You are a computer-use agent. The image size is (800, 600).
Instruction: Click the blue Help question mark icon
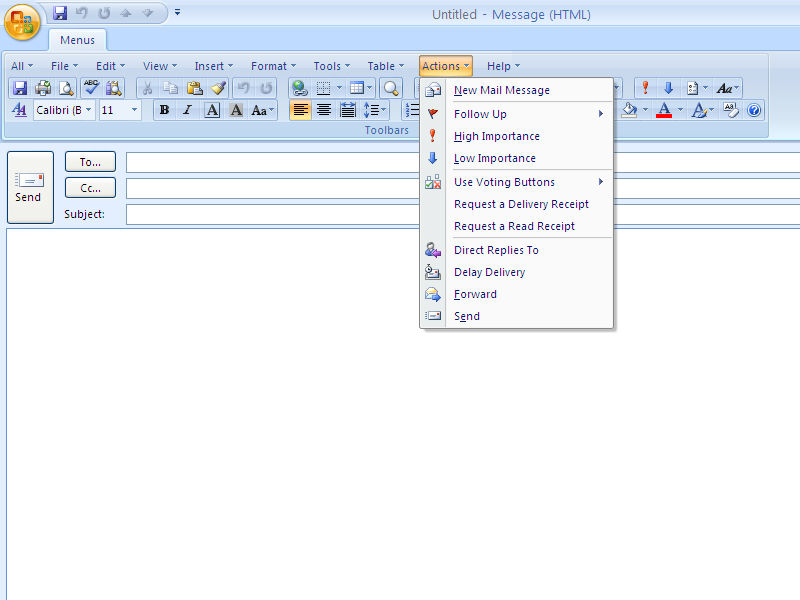pyautogui.click(x=755, y=110)
